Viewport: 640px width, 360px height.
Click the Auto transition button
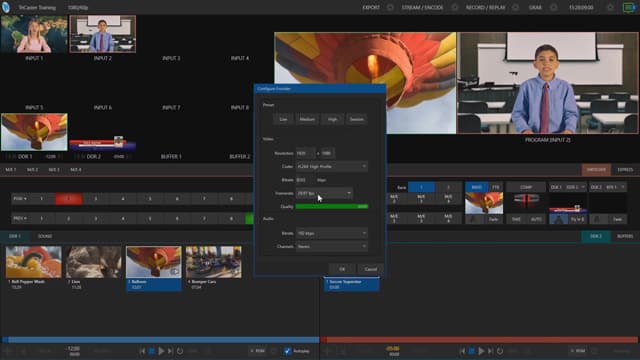[536, 219]
